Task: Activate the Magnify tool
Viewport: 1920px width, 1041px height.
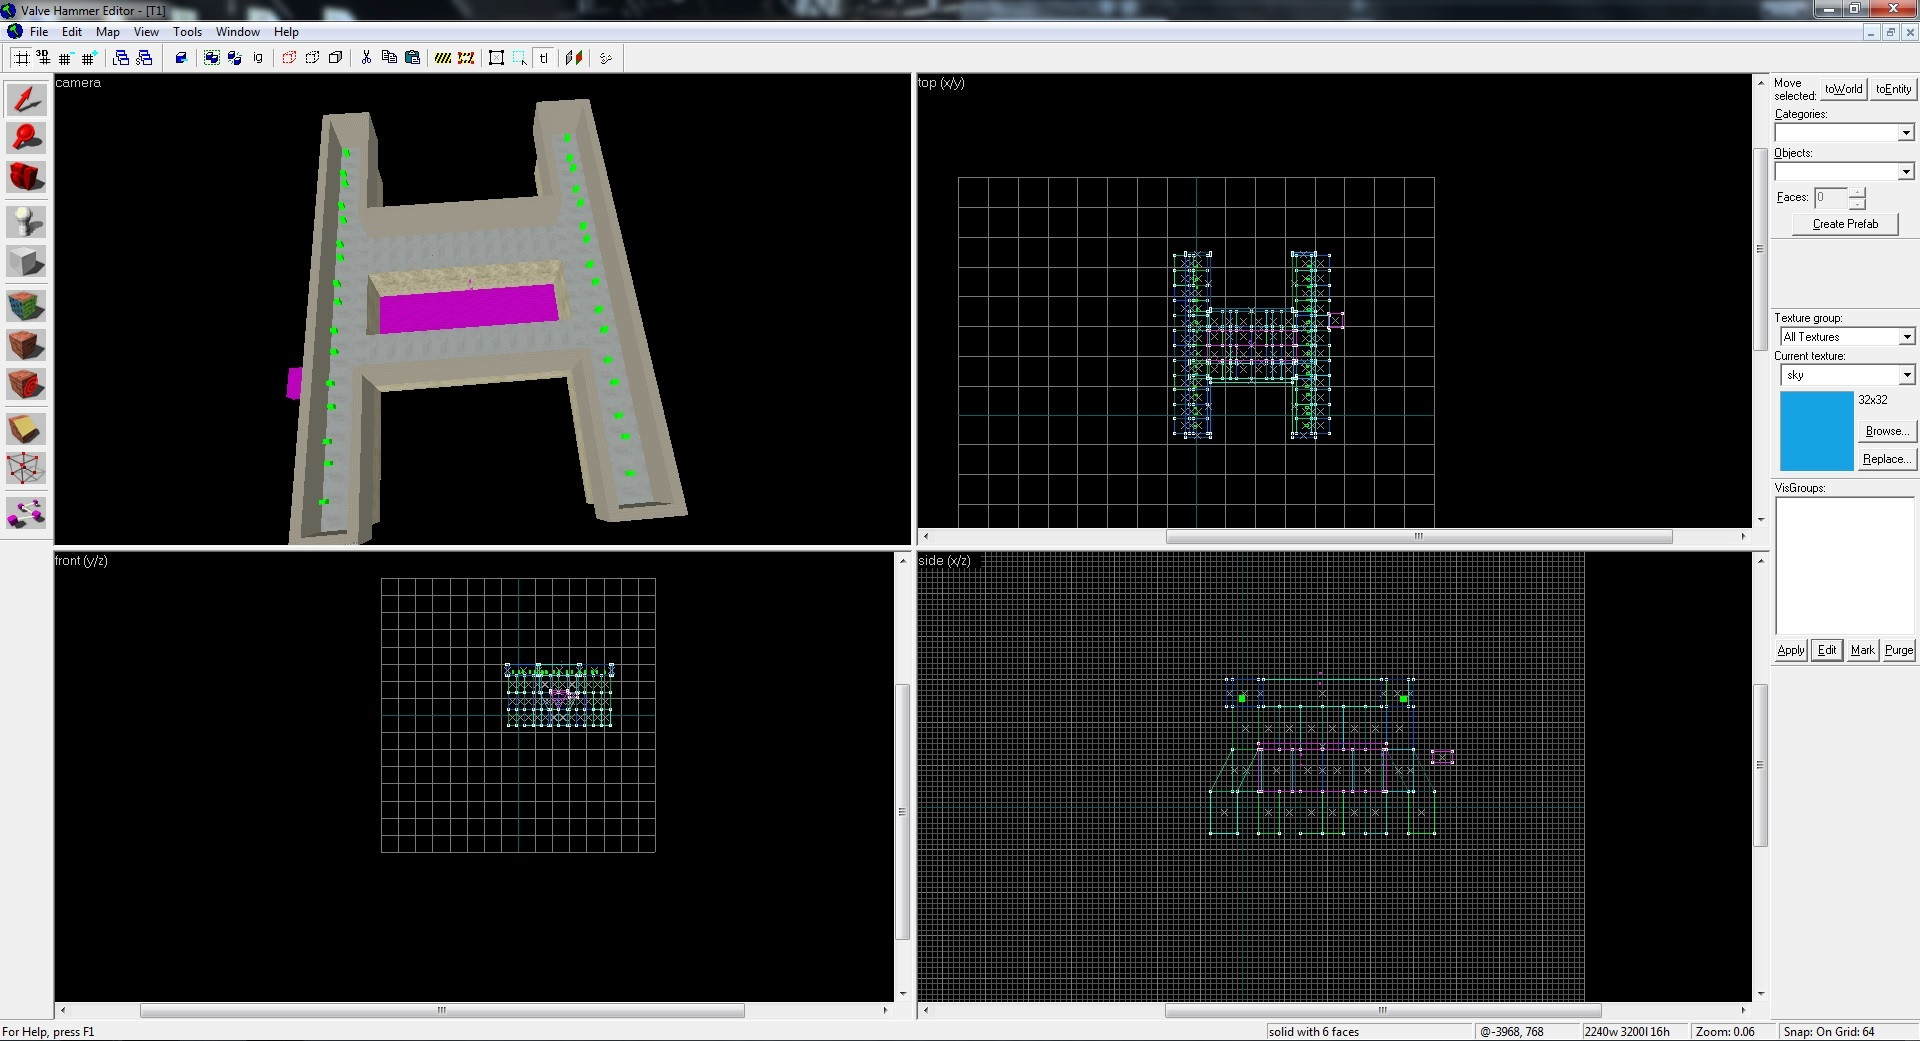Action: tap(25, 138)
